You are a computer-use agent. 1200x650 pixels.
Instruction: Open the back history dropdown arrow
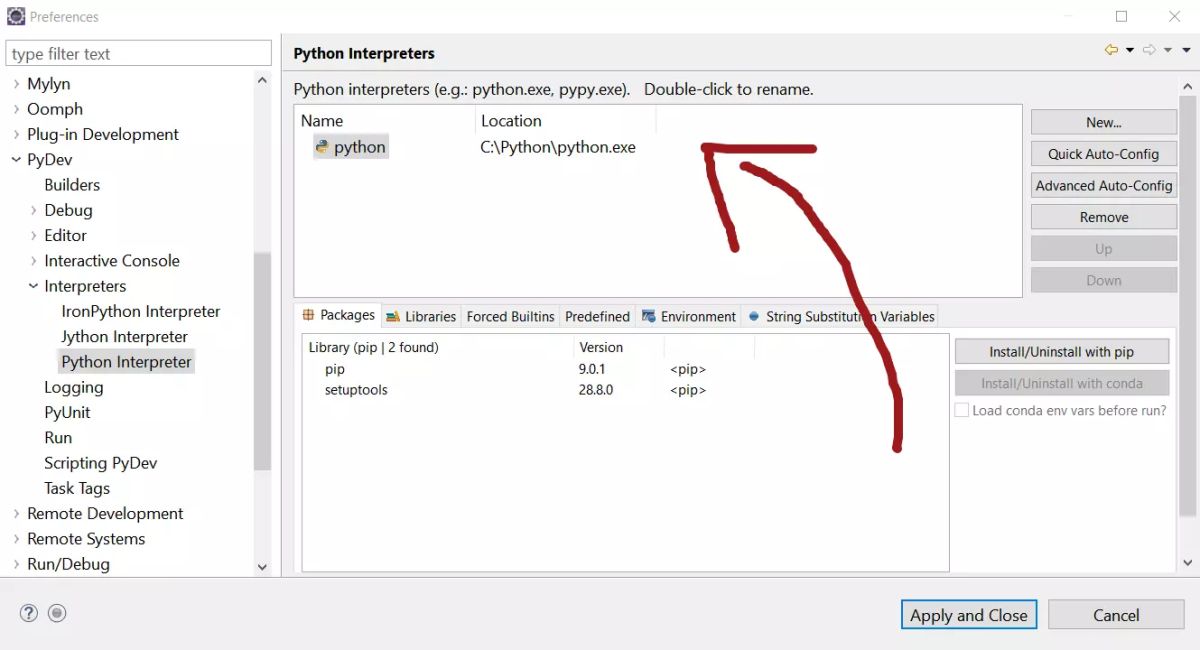(x=1130, y=50)
